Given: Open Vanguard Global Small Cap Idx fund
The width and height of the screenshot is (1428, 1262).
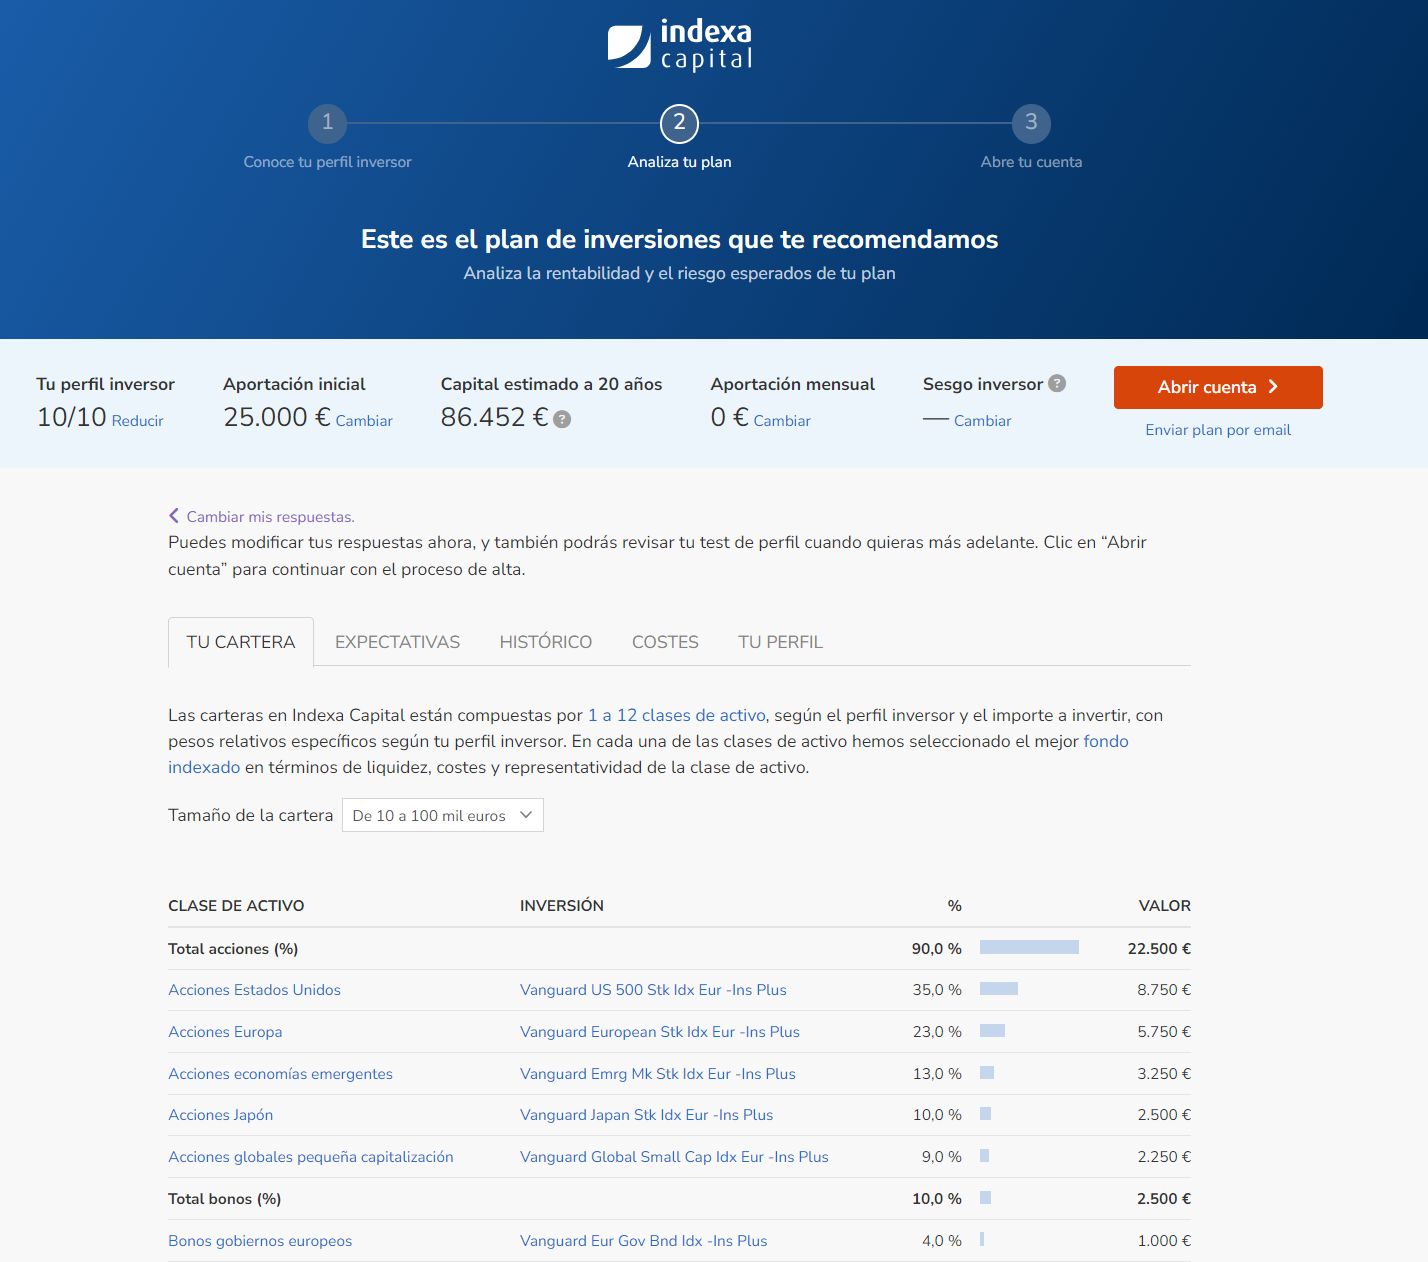Looking at the screenshot, I should (x=674, y=1157).
